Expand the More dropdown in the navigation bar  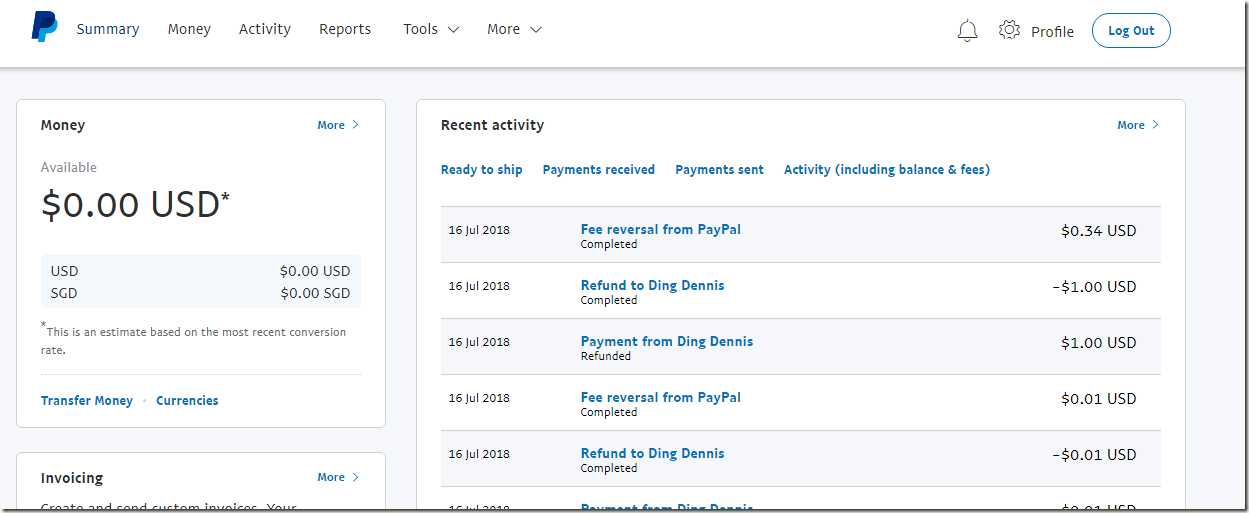(x=514, y=29)
